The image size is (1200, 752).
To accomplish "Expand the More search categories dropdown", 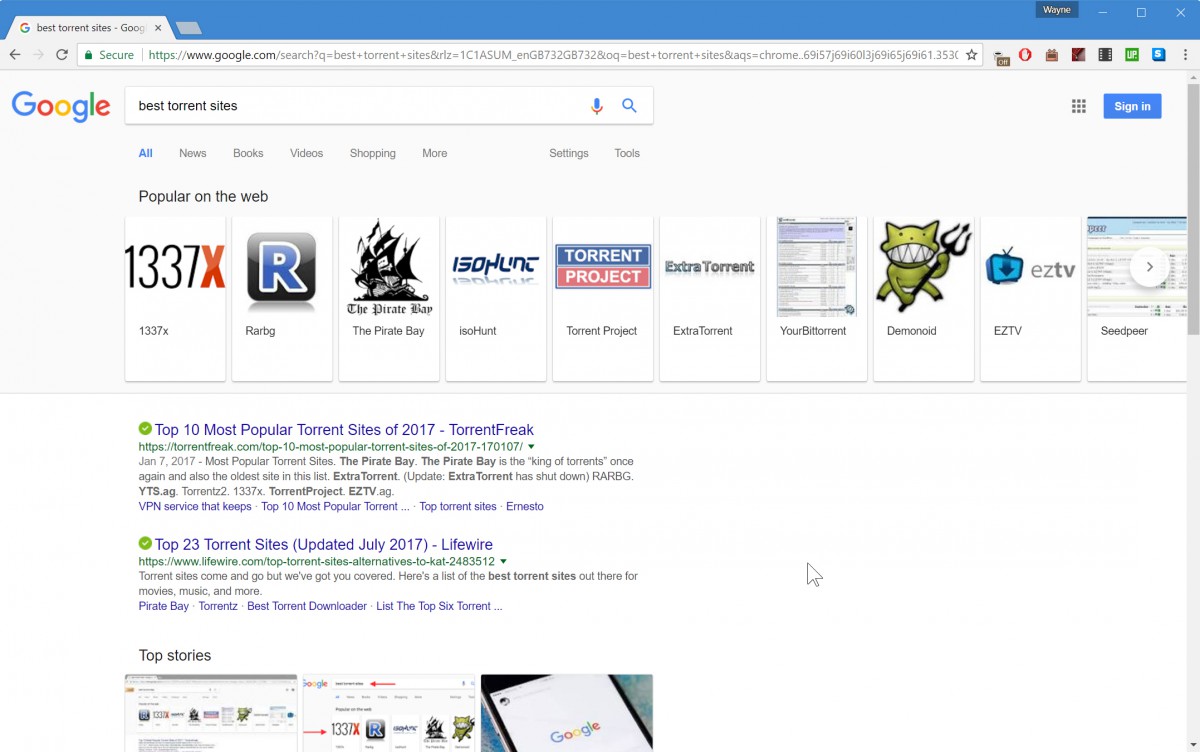I will (434, 153).
